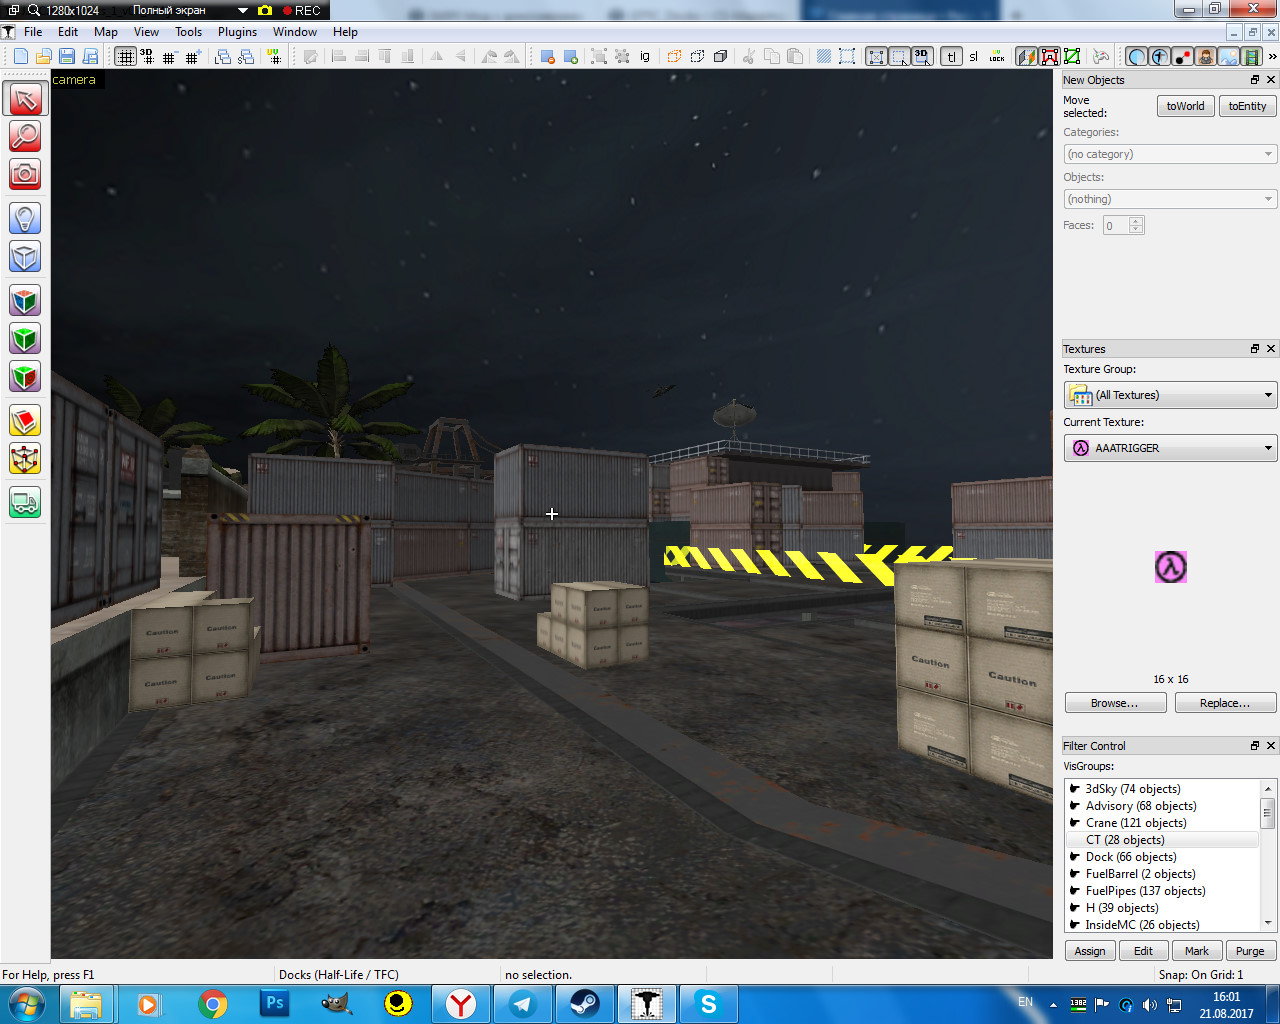Click the VisGroups list scrollbar thumb
This screenshot has width=1280, height=1024.
pyautogui.click(x=1268, y=813)
